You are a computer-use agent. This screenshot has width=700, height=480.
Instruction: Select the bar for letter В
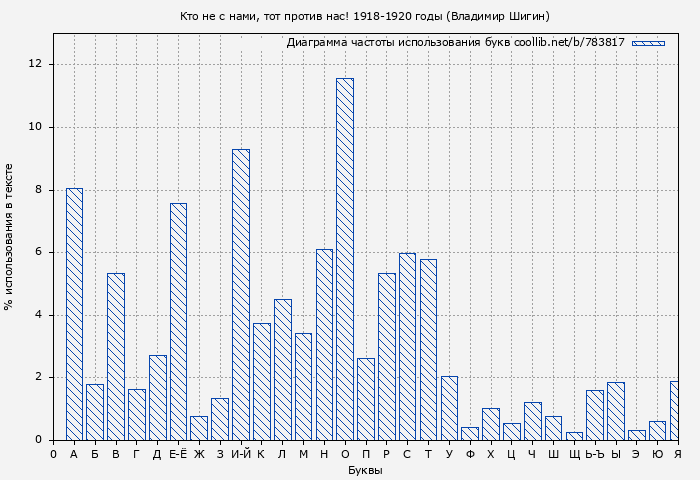coord(116,356)
